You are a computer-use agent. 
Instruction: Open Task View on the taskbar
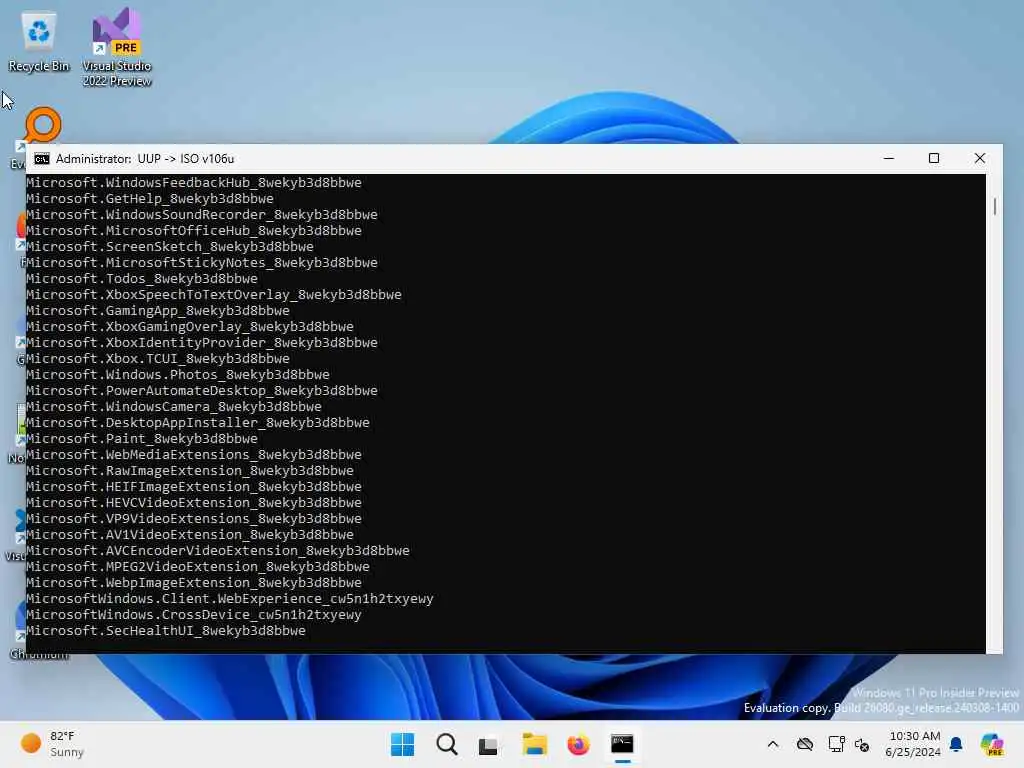pyautogui.click(x=488, y=744)
